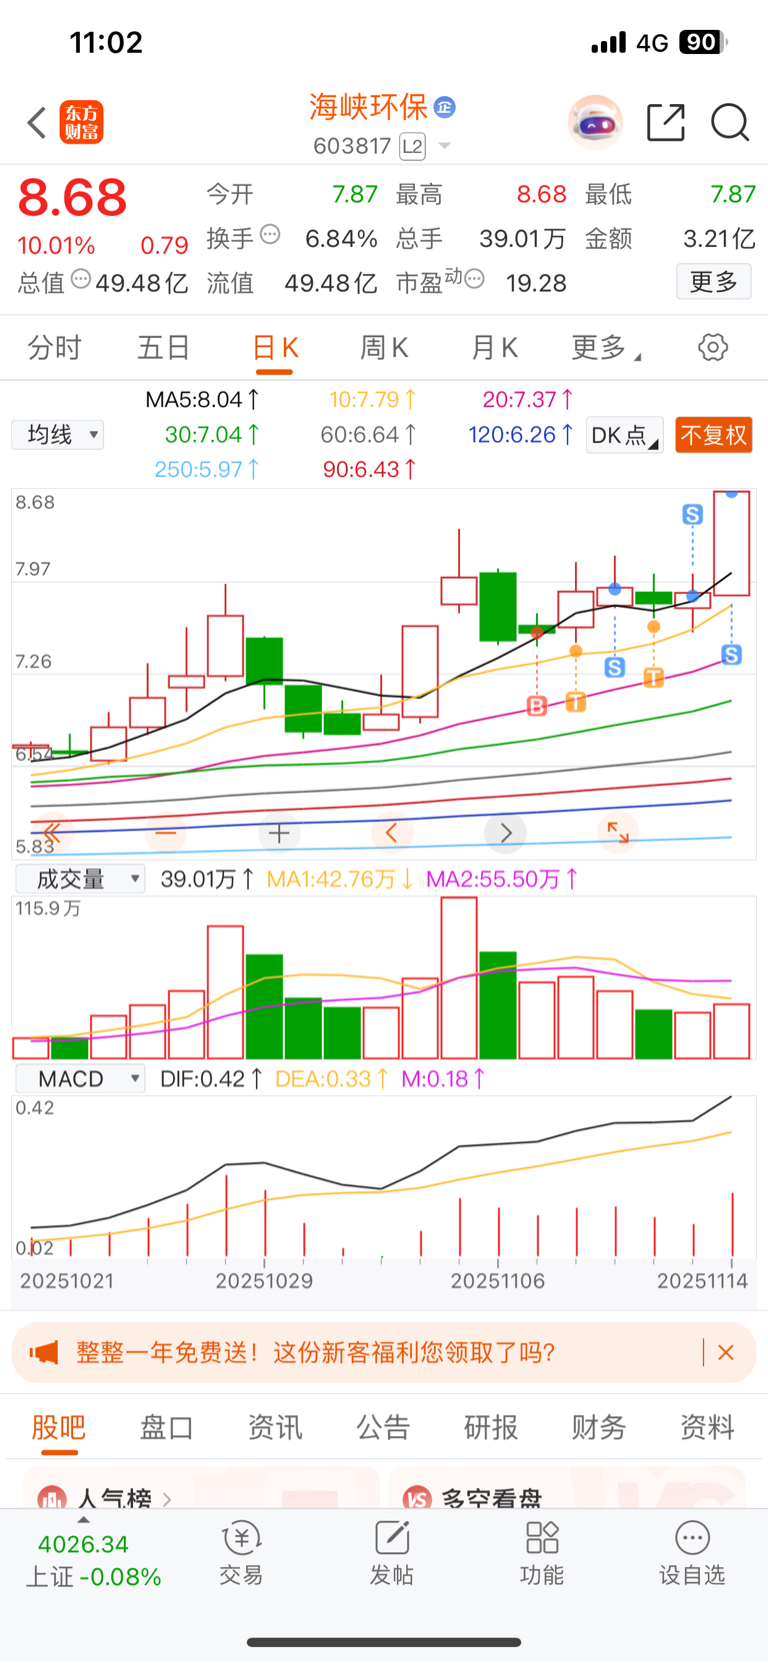Zoom in chart with plus icon
This screenshot has width=768, height=1663.
point(279,832)
